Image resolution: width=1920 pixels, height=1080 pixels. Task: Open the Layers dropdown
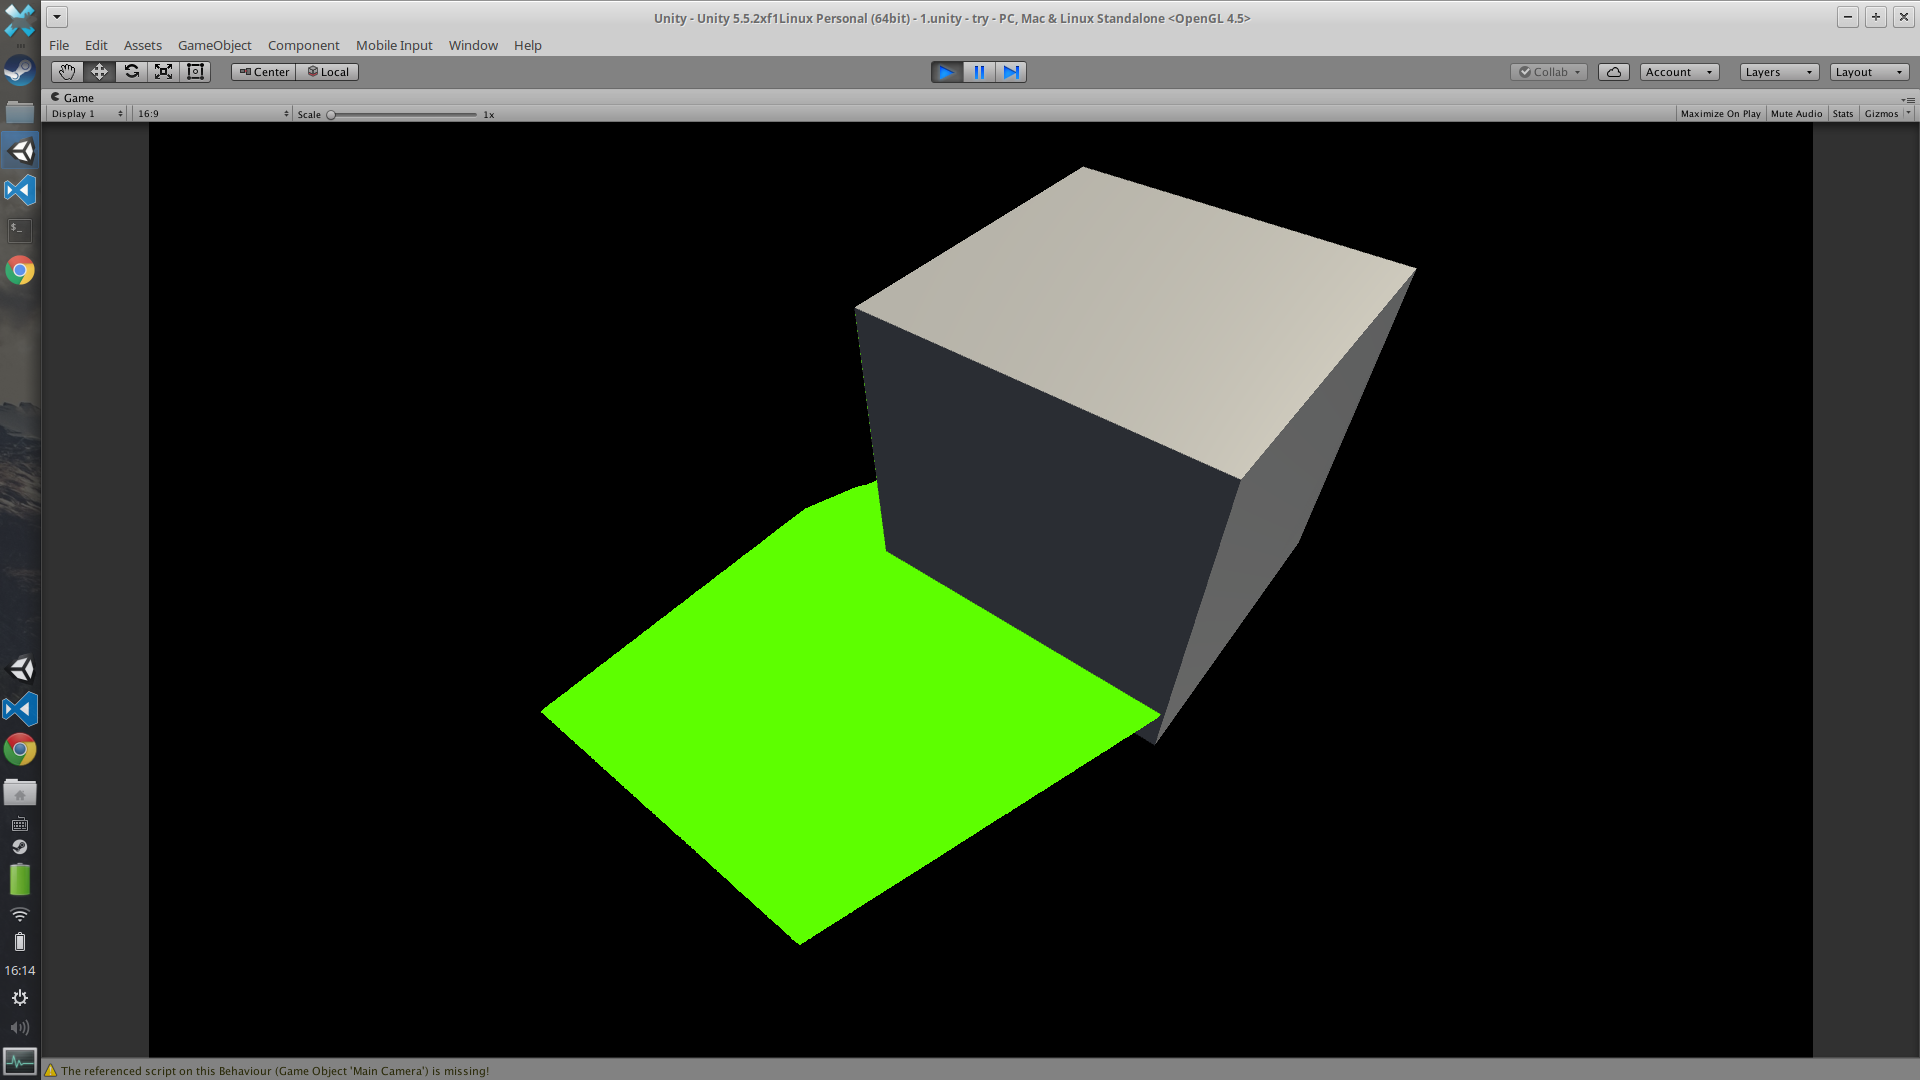tap(1778, 72)
